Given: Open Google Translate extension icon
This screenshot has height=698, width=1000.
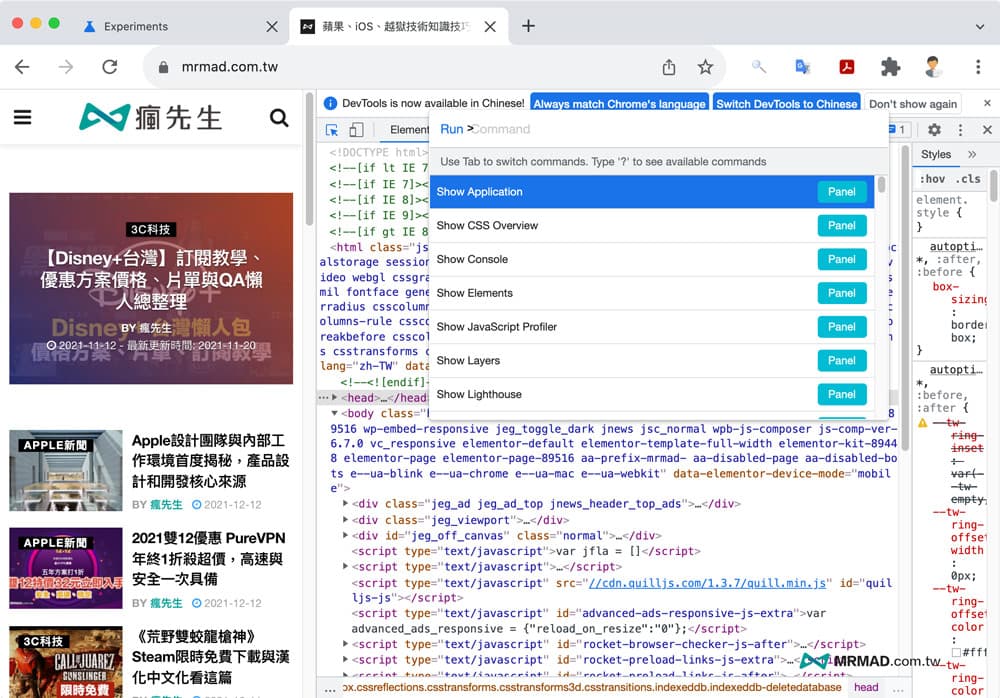Looking at the screenshot, I should click(802, 66).
